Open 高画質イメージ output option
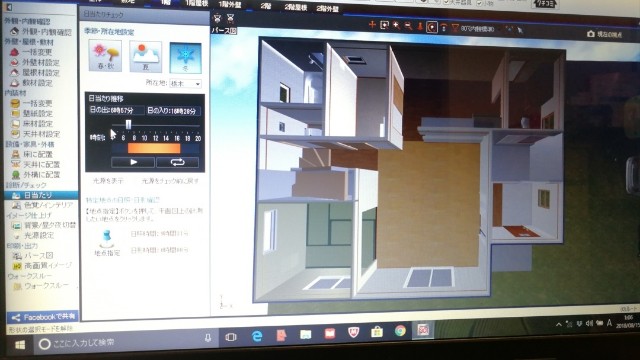640x360 pixels. [42, 266]
